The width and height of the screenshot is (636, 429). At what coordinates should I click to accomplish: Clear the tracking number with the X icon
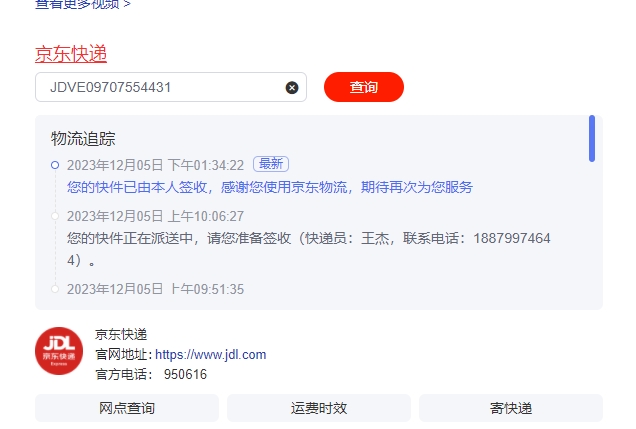[x=292, y=88]
